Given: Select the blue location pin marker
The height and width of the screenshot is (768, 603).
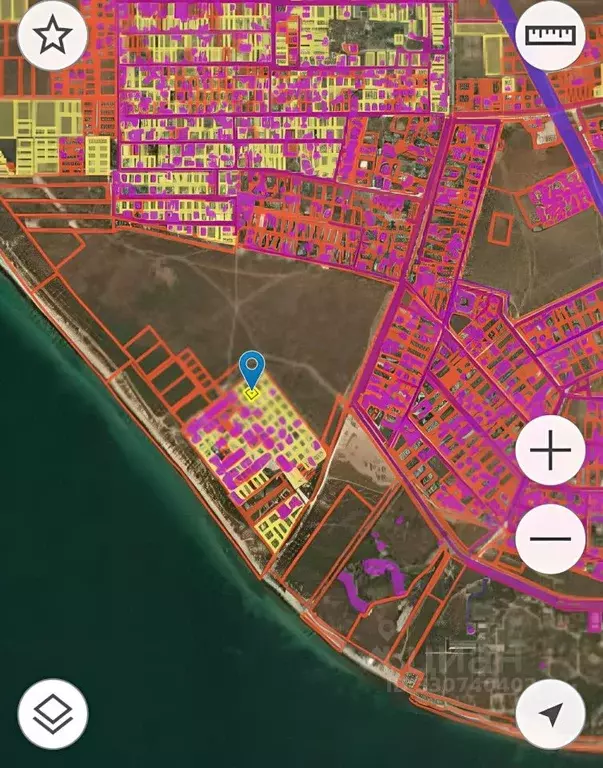Looking at the screenshot, I should click(252, 370).
